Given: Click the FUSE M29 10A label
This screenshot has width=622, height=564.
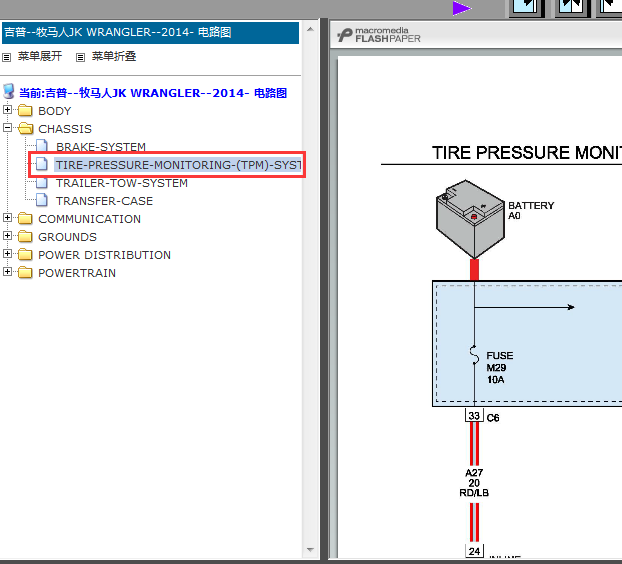Looking at the screenshot, I should 499,368.
